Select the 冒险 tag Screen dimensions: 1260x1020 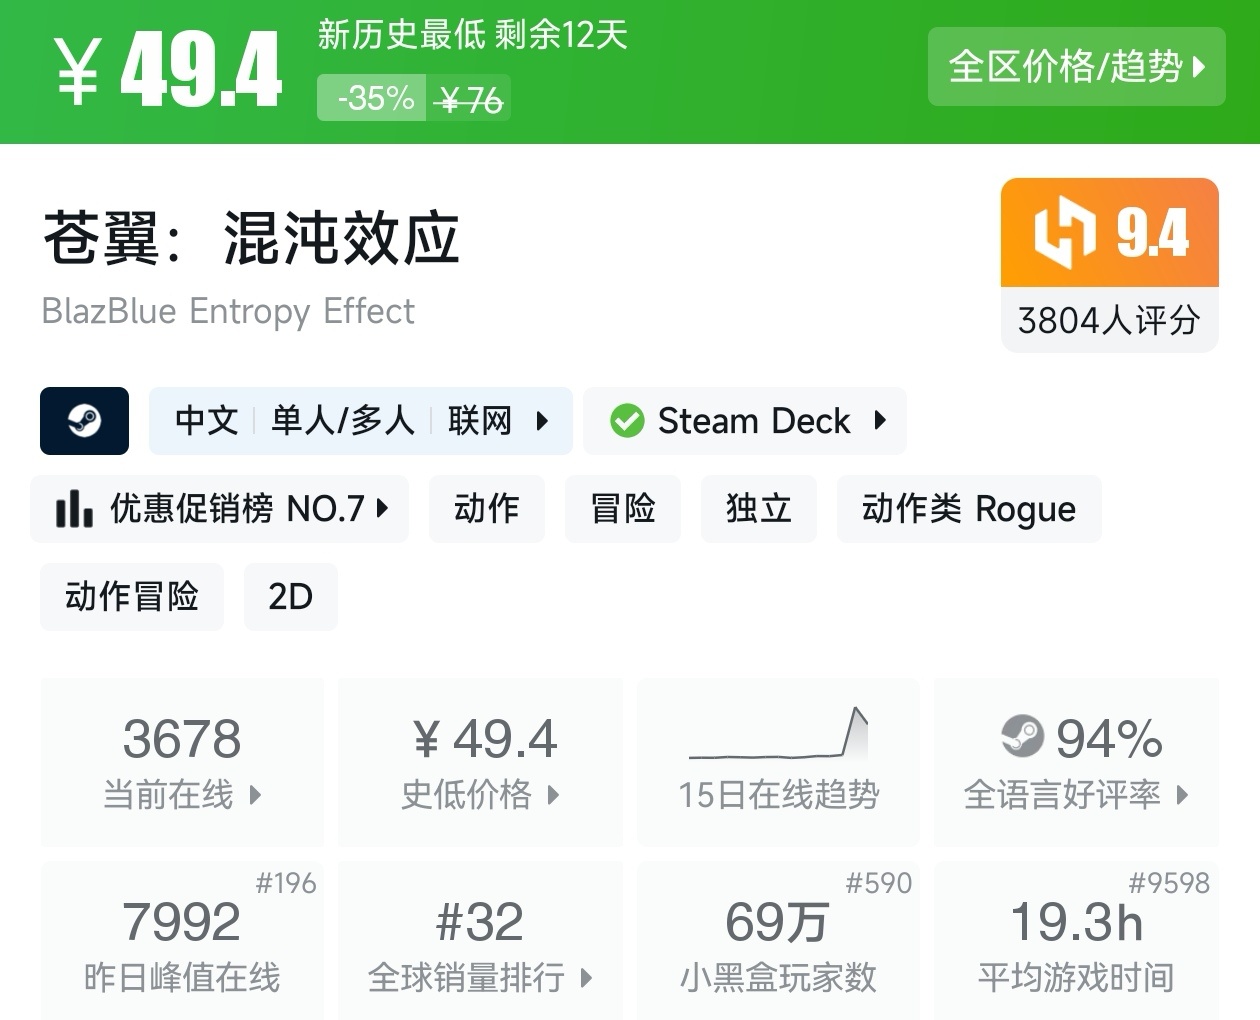622,509
